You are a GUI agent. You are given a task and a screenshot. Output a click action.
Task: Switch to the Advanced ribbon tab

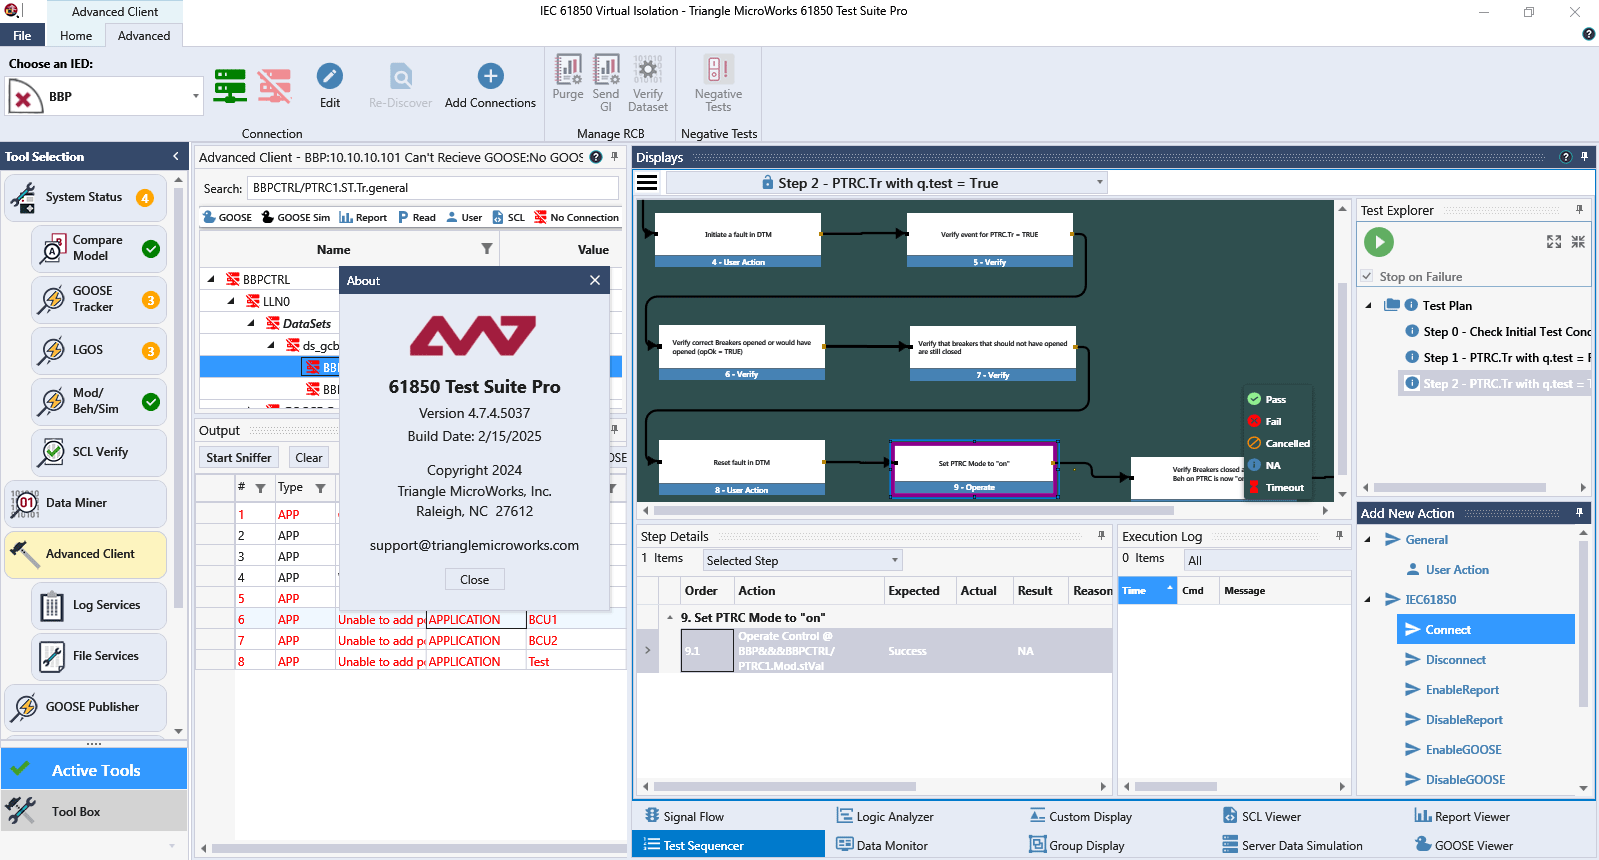[x=144, y=35]
